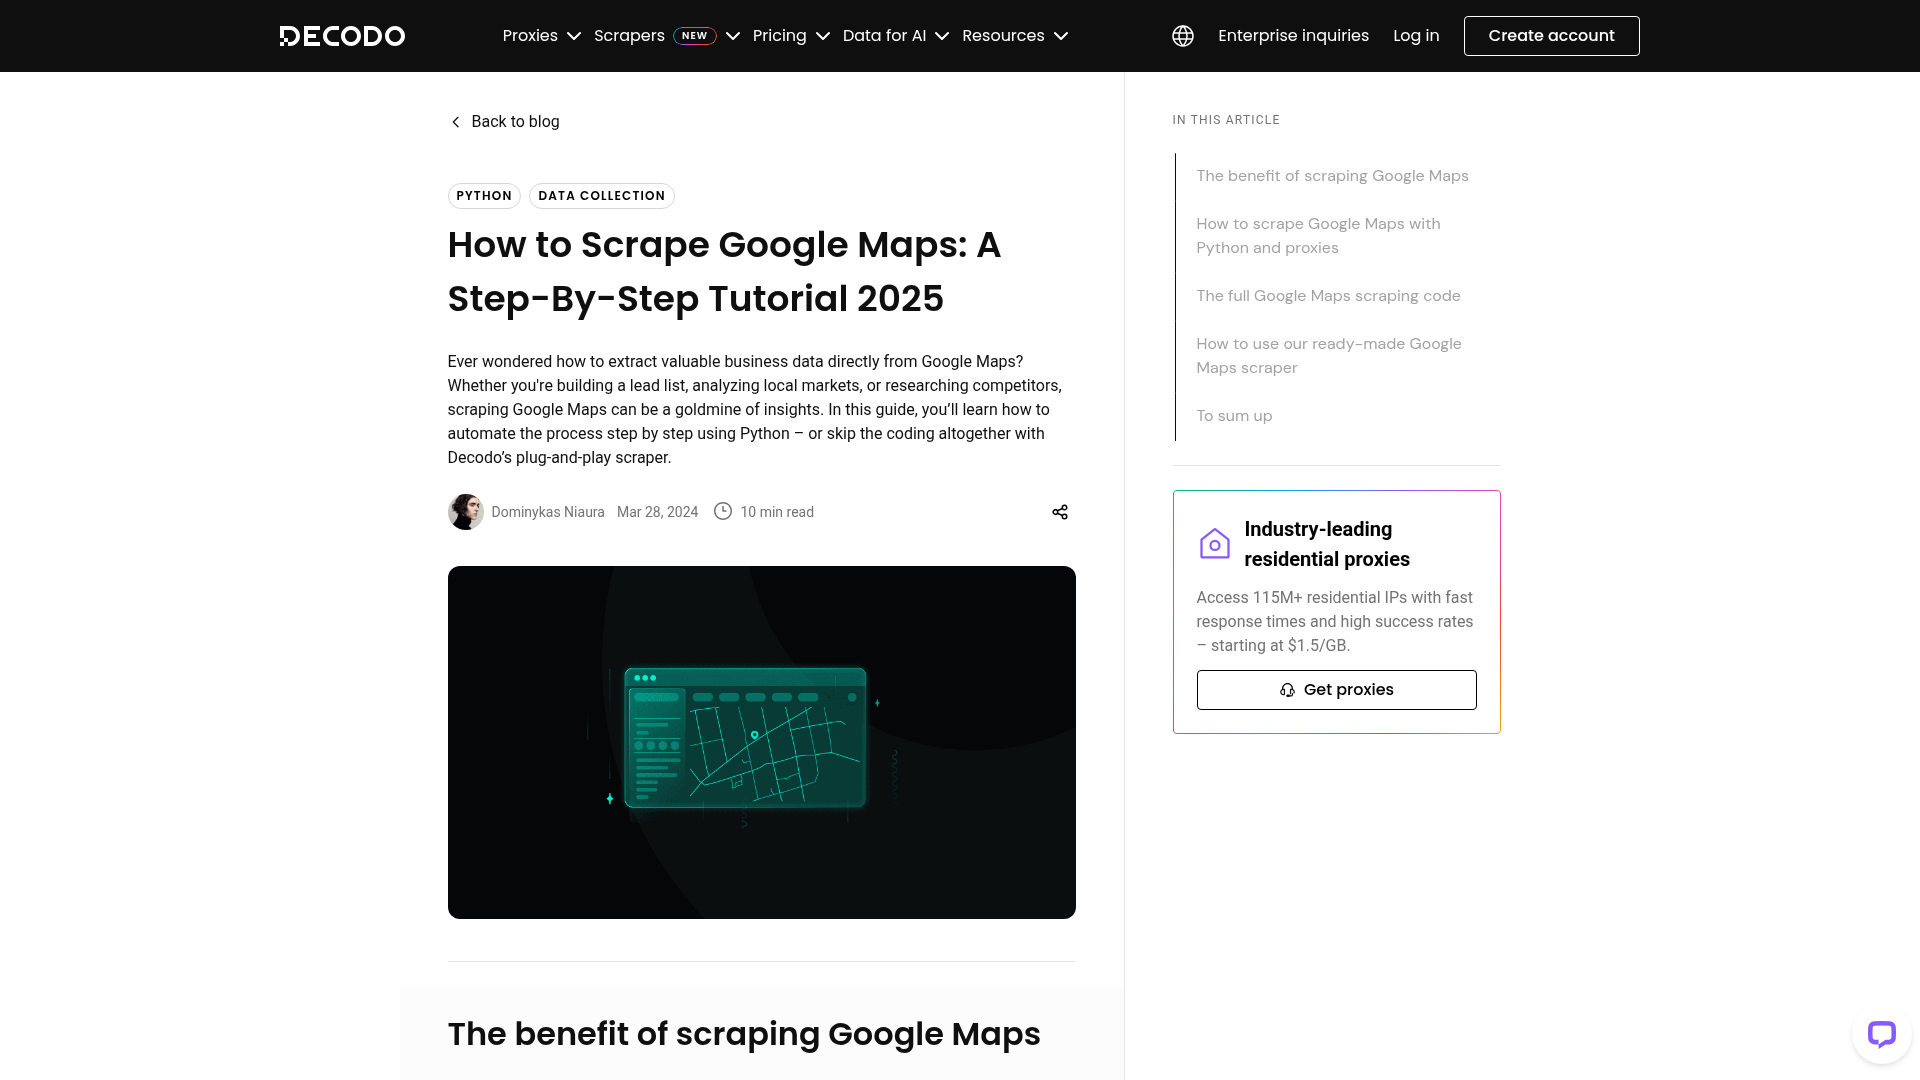Screen dimensions: 1920x1080
Task: Click the Mar 28, 2024 publish date
Action: point(657,512)
